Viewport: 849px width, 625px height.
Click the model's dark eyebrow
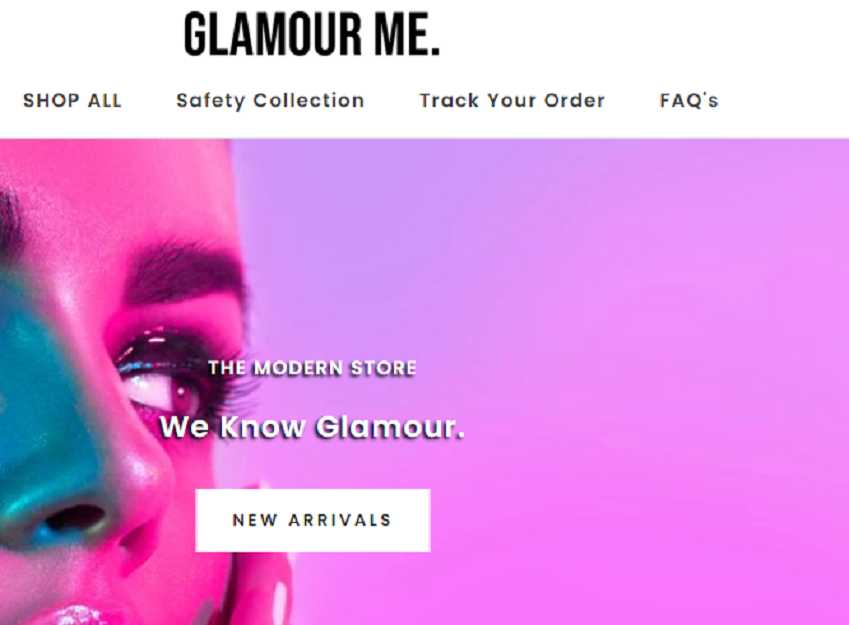click(x=184, y=274)
